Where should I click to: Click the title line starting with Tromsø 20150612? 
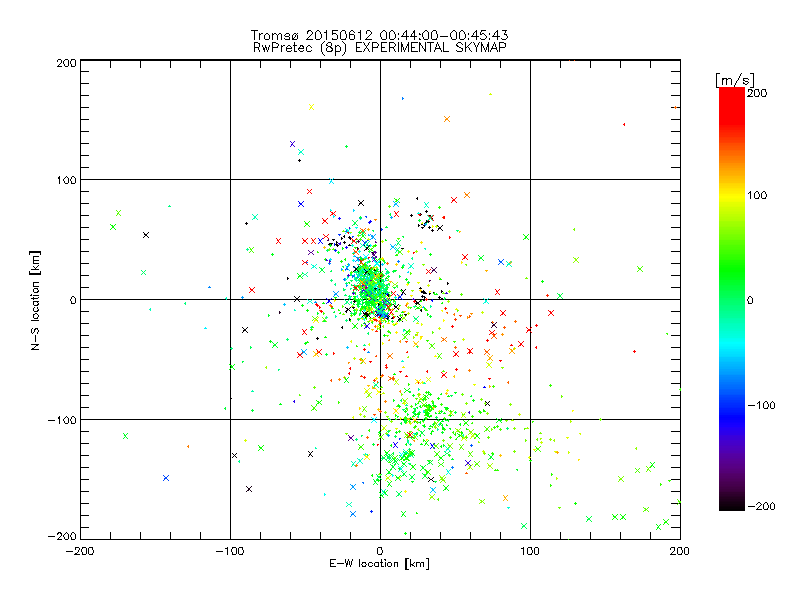coord(380,35)
